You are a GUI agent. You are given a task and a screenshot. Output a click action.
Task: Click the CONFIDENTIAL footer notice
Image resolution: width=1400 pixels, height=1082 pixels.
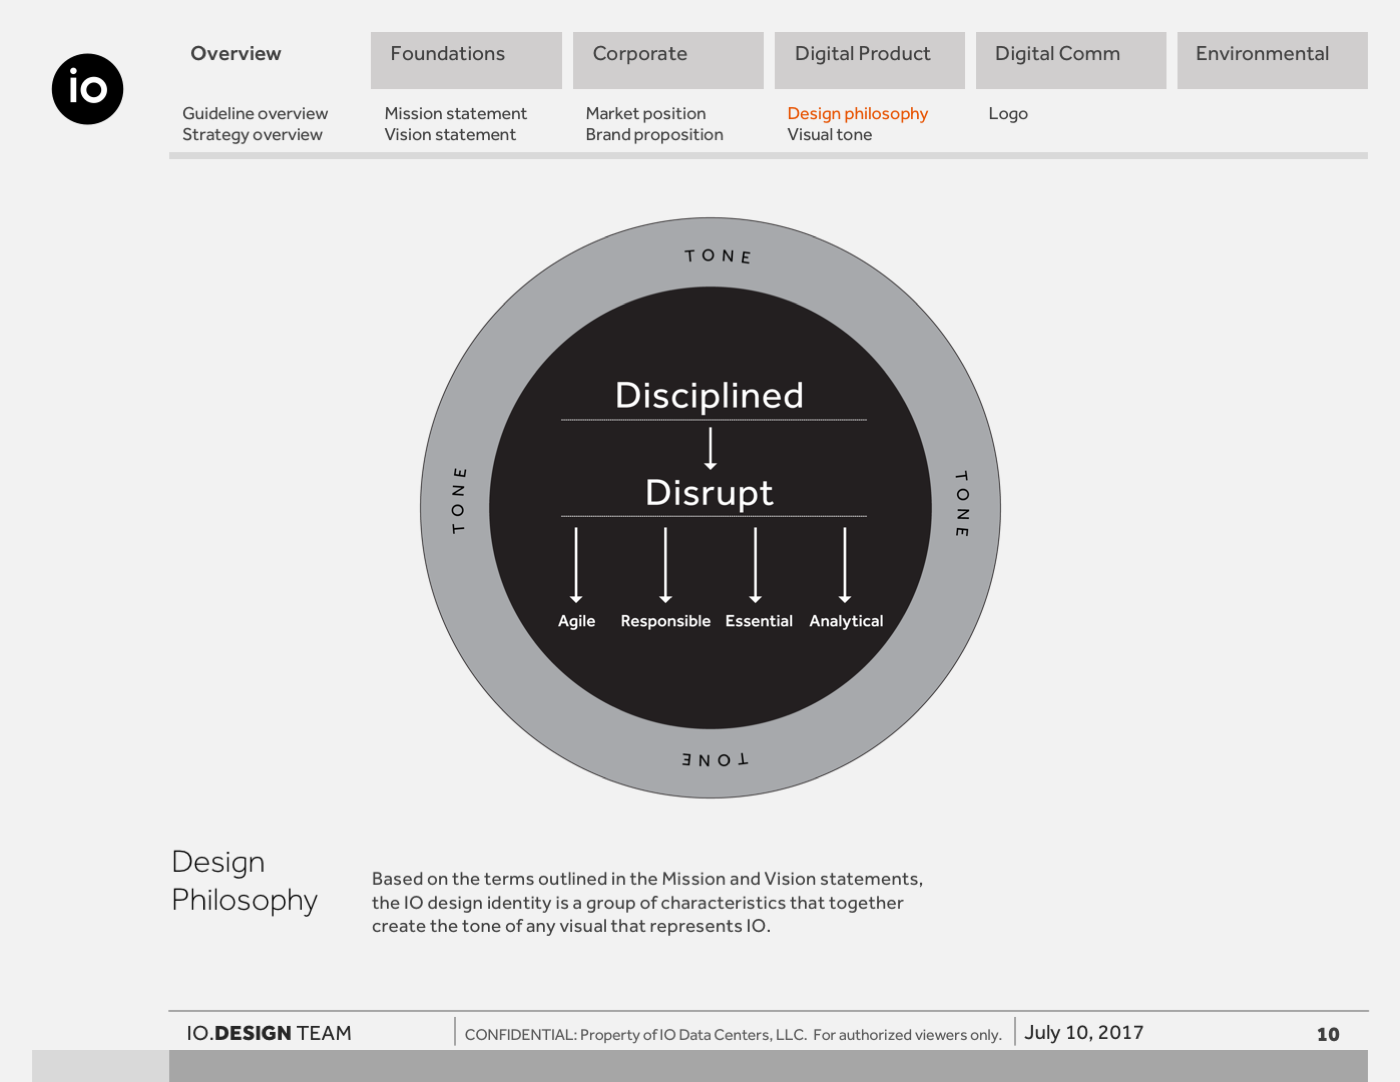tap(733, 1035)
